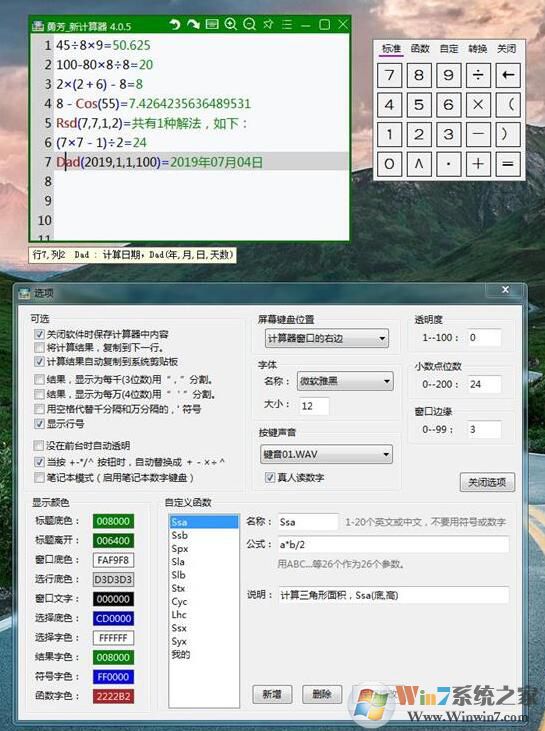This screenshot has width=545, height=731.
Task: Click the 关闭选项 button
Action: click(487, 482)
